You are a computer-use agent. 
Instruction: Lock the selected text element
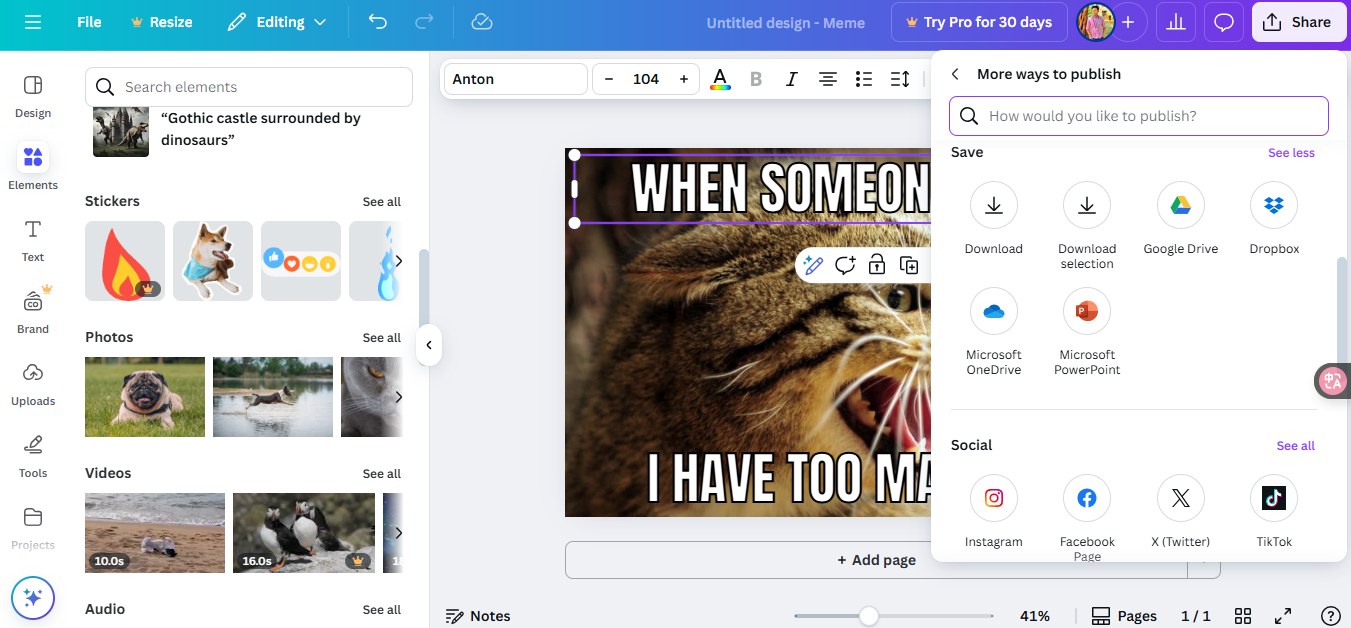(x=877, y=265)
